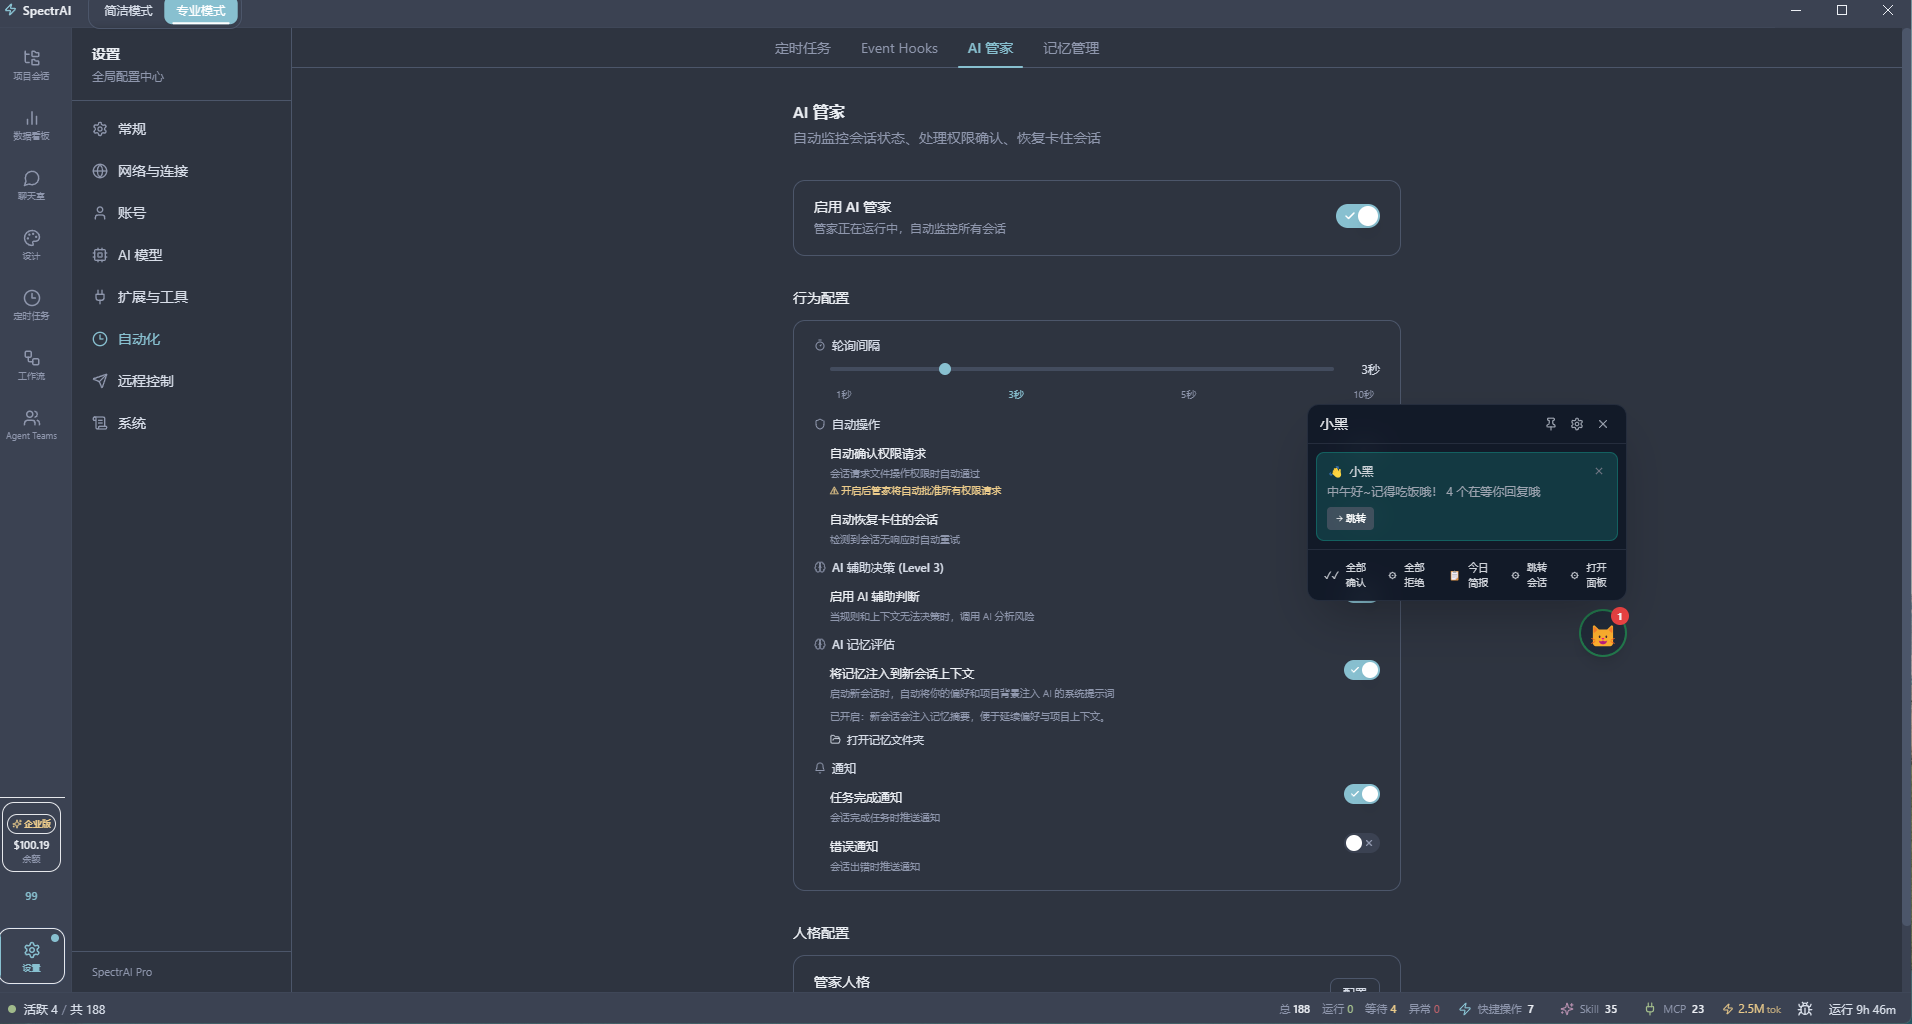Switch to the Event Hooks tab

(x=897, y=48)
